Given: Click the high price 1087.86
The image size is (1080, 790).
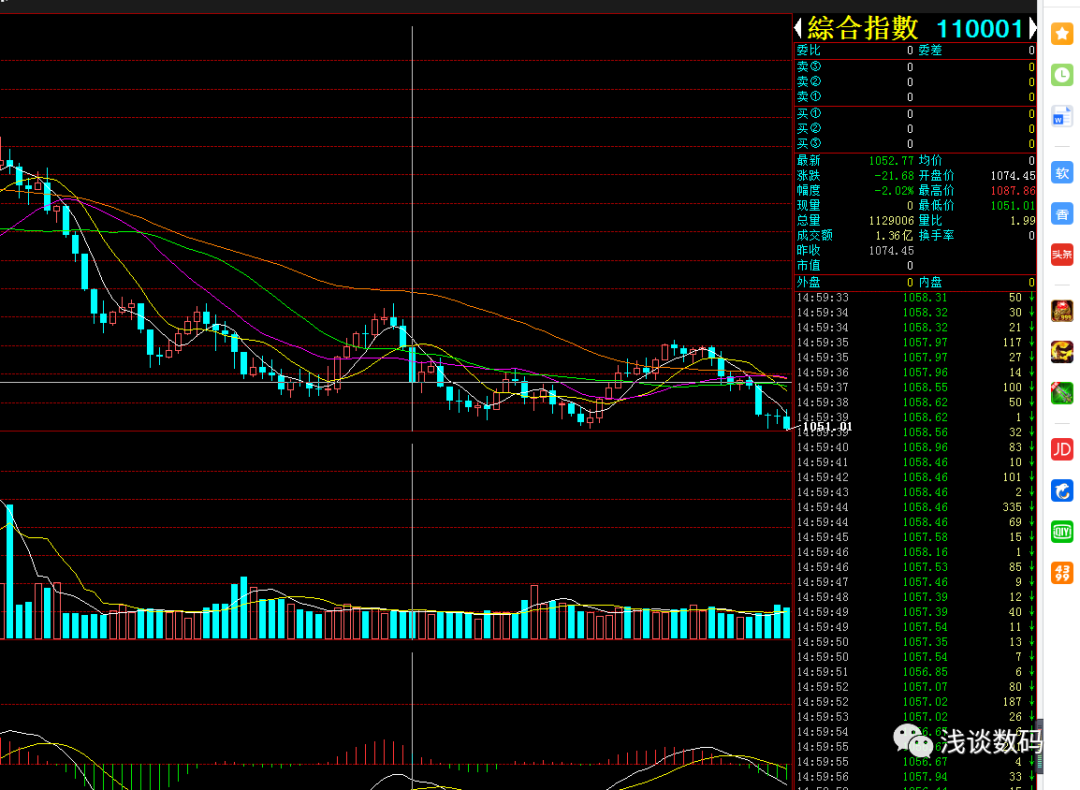Looking at the screenshot, I should (x=1012, y=191).
